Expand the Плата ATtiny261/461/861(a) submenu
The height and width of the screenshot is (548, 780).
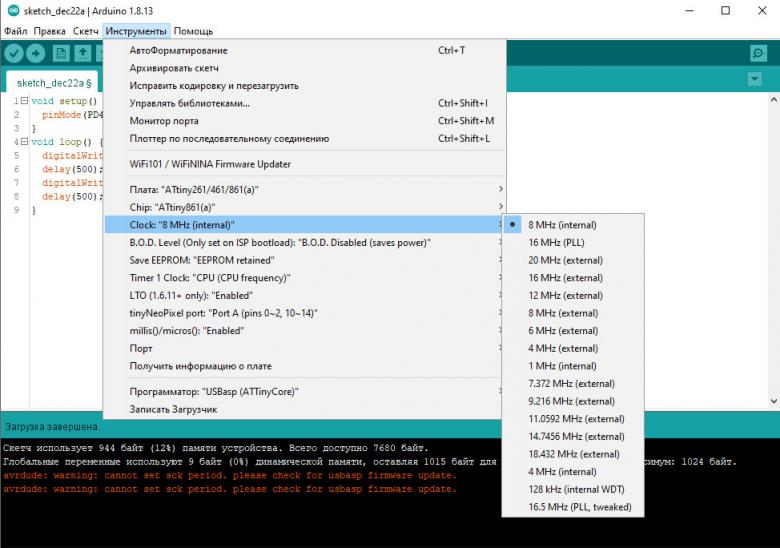point(304,189)
